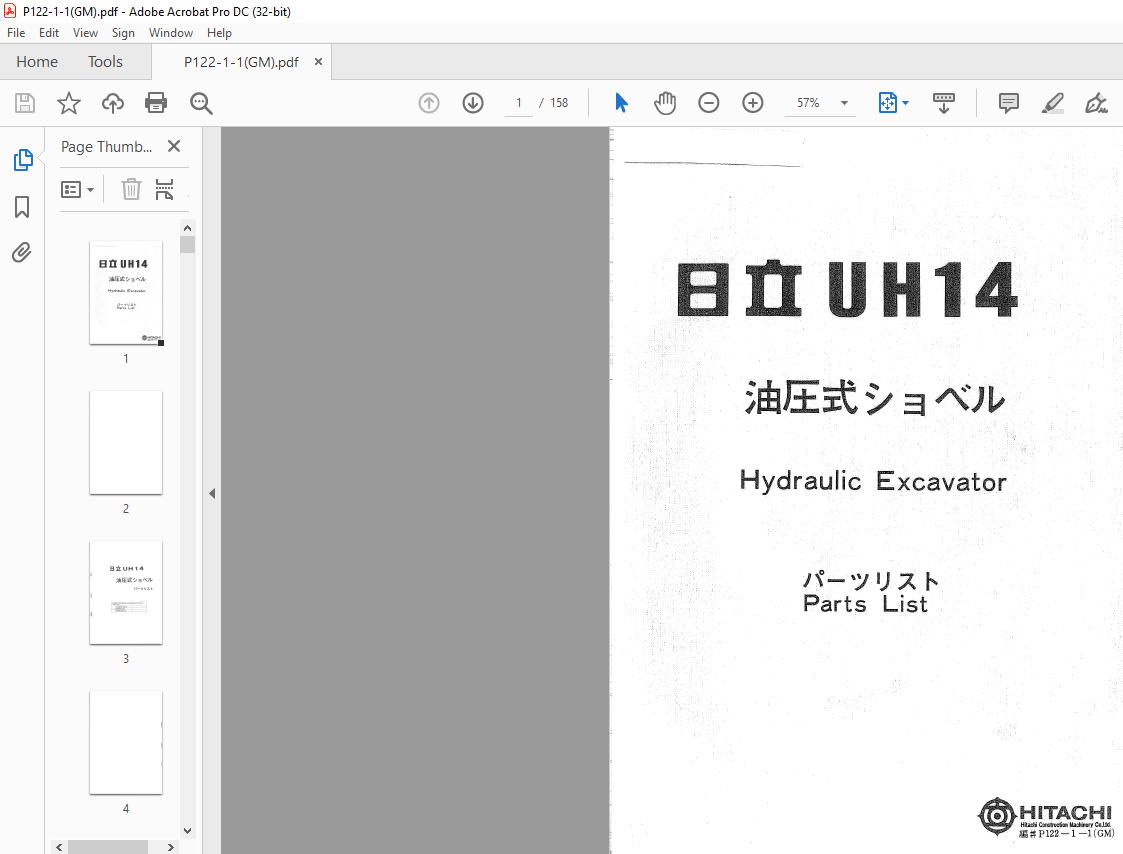Click the 57% zoom value field

point(809,103)
